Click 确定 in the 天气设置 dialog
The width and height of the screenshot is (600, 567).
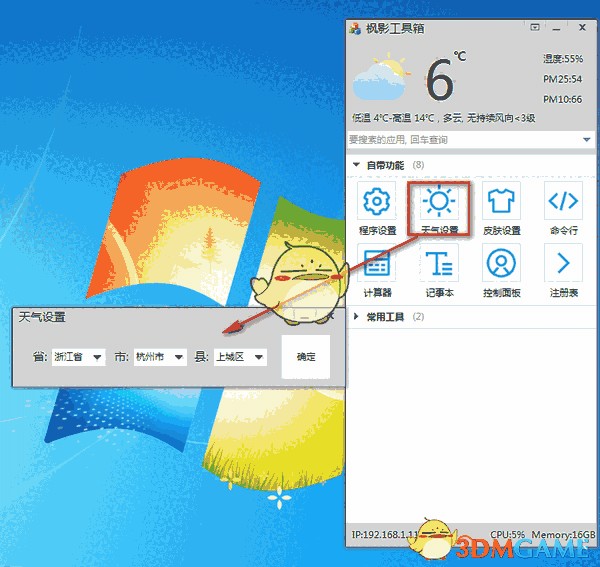point(306,357)
